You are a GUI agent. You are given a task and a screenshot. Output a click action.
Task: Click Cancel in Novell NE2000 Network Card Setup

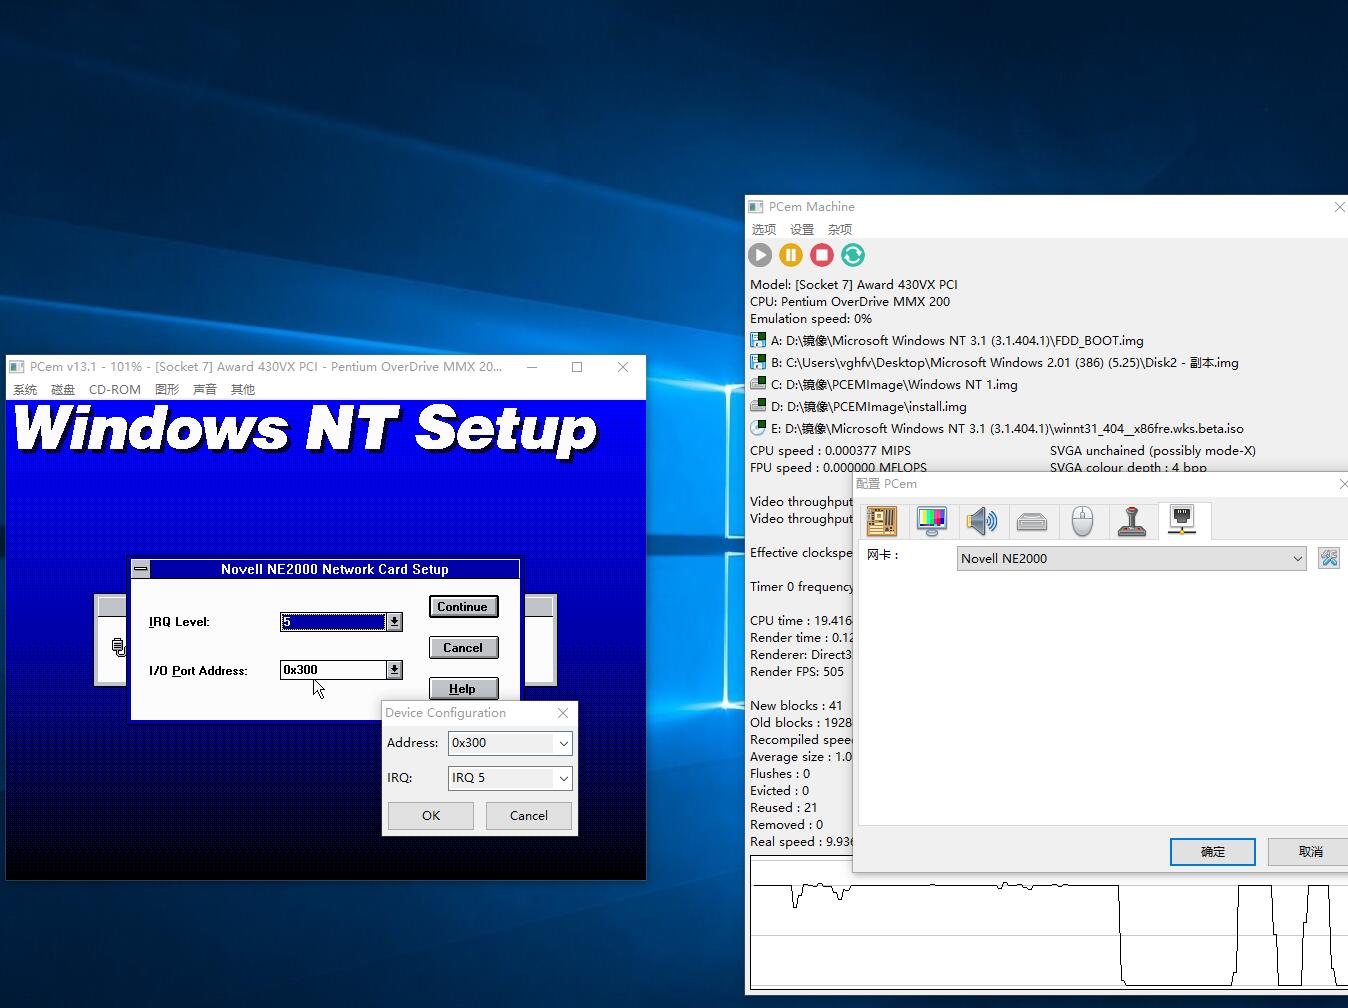463,648
